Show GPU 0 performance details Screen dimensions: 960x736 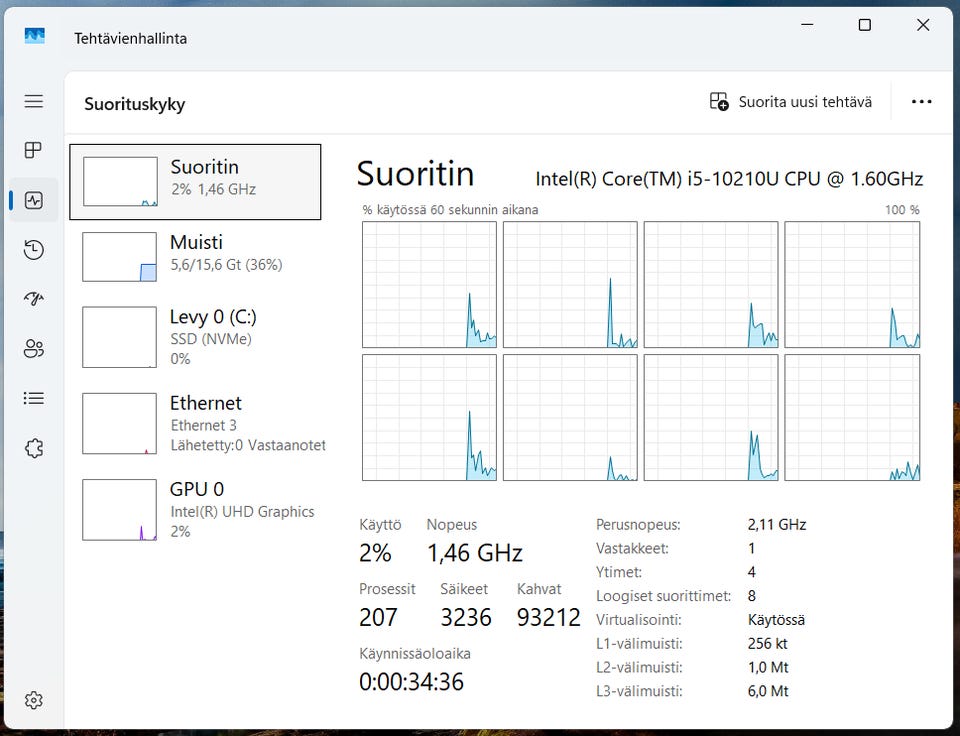pos(195,509)
